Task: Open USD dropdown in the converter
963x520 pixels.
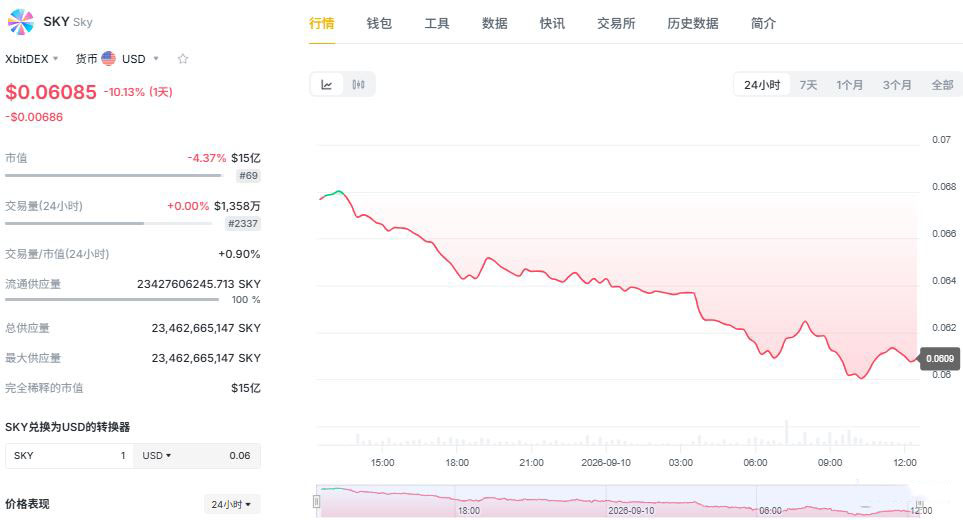Action: [157, 456]
